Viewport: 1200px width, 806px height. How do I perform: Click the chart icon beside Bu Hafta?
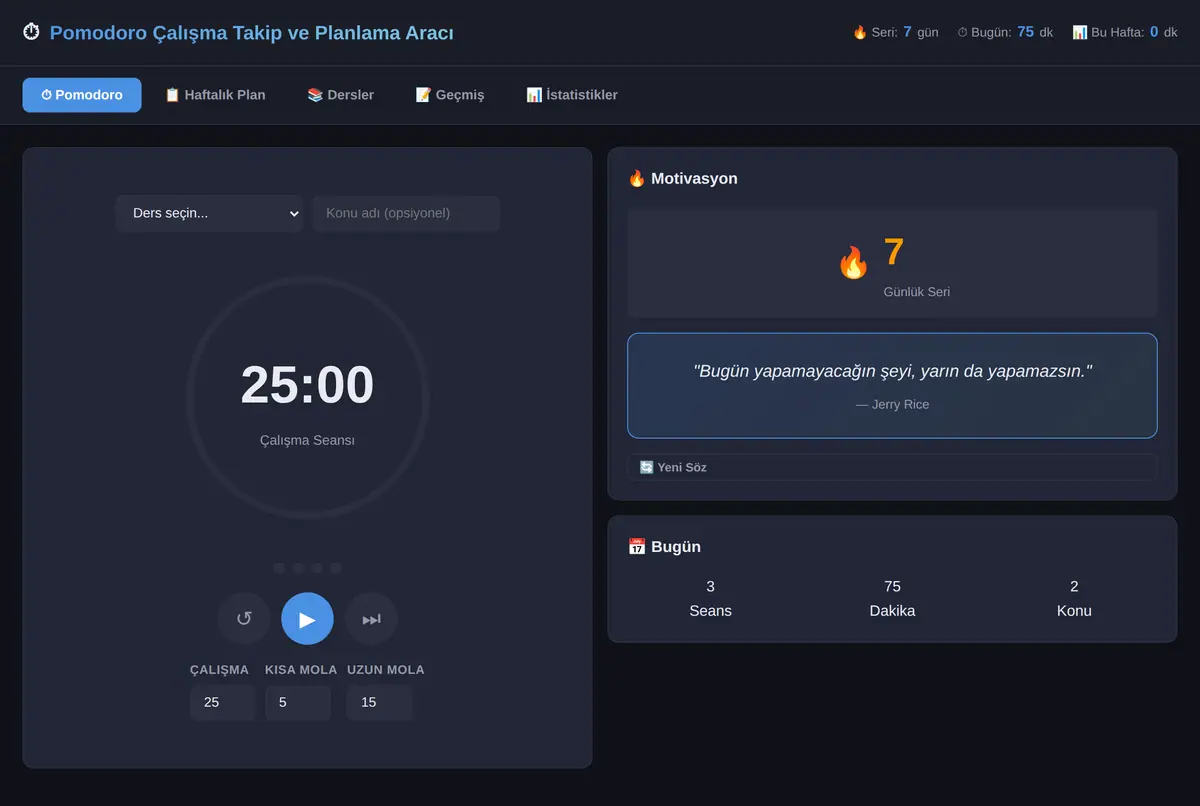1080,32
